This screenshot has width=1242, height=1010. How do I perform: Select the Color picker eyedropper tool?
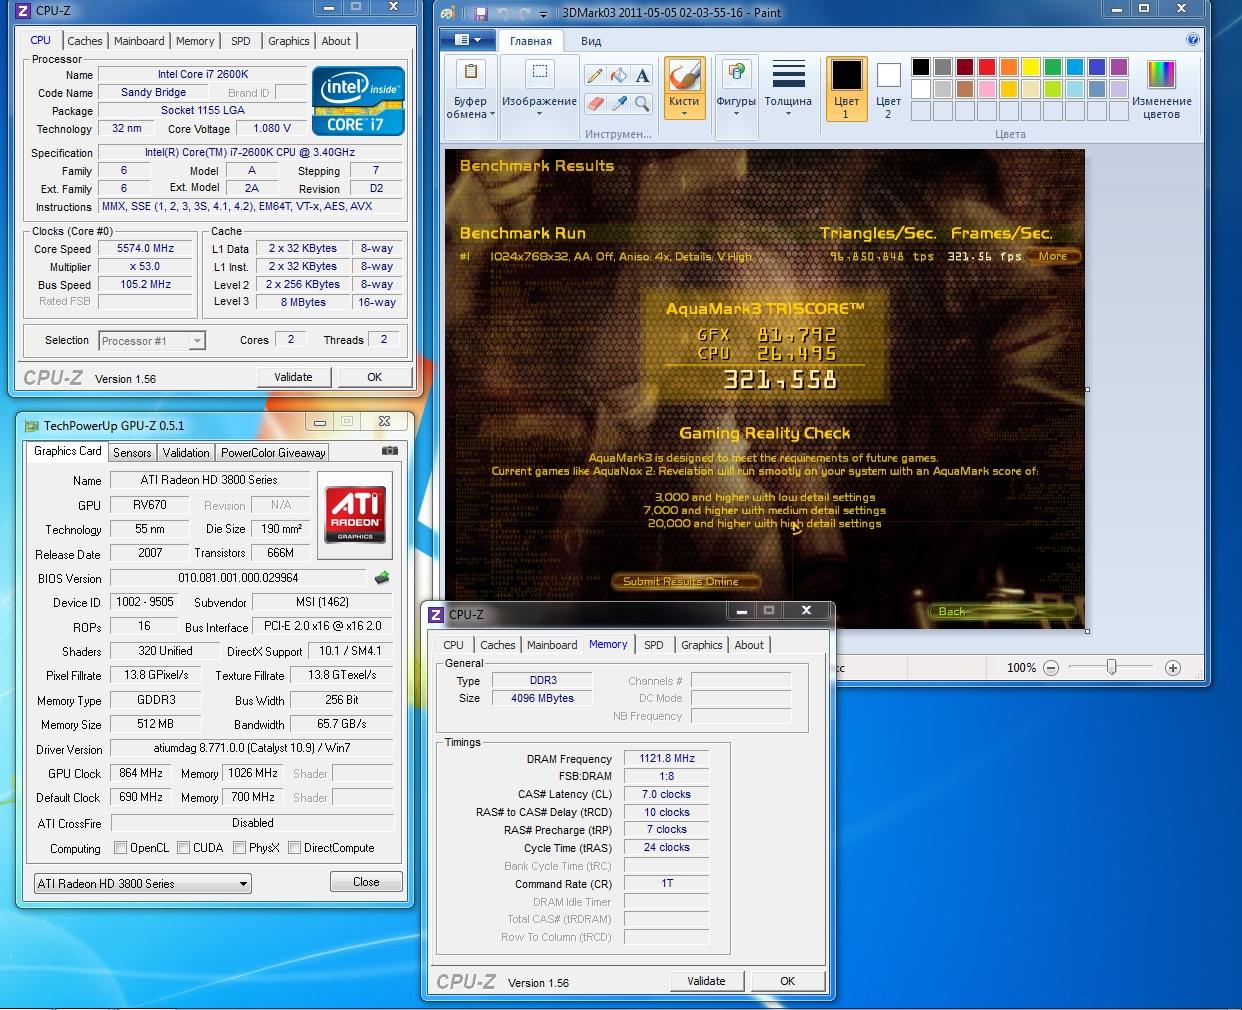(618, 103)
